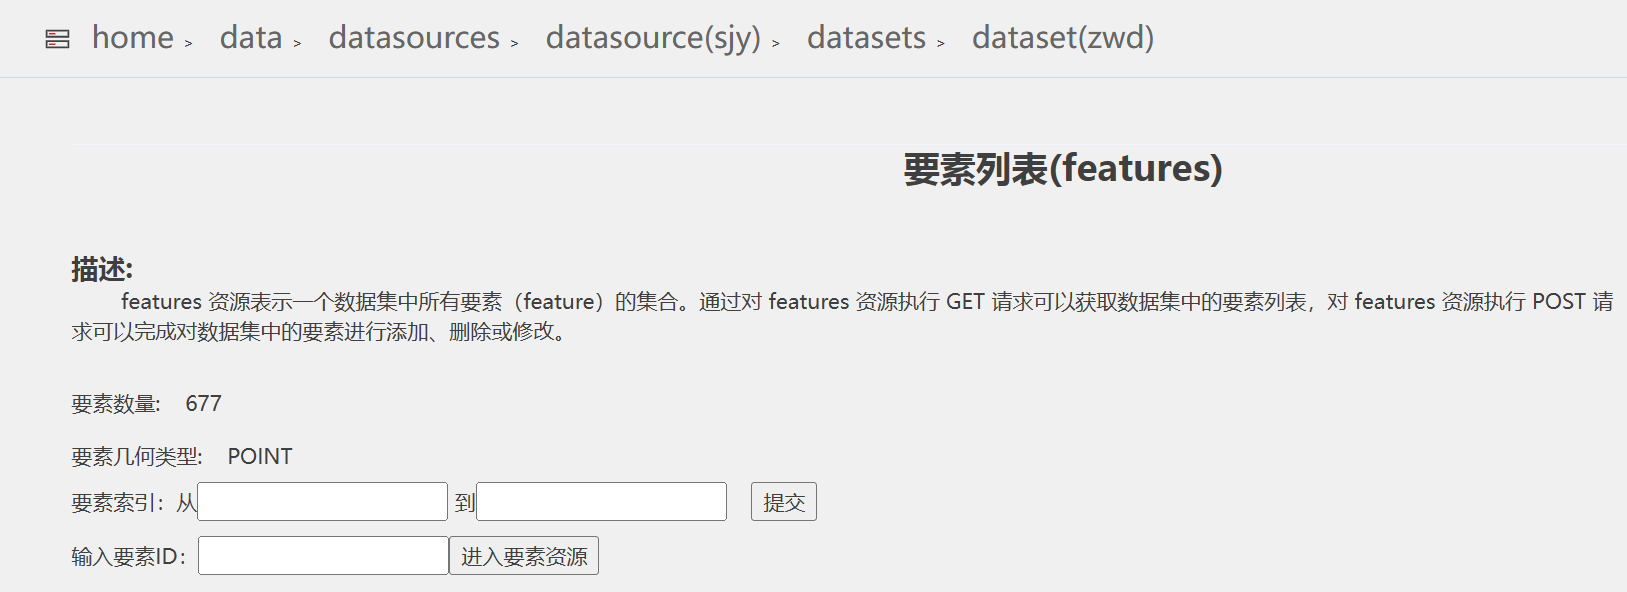Focus the feature index 到 end field
The height and width of the screenshot is (592, 1627).
601,502
